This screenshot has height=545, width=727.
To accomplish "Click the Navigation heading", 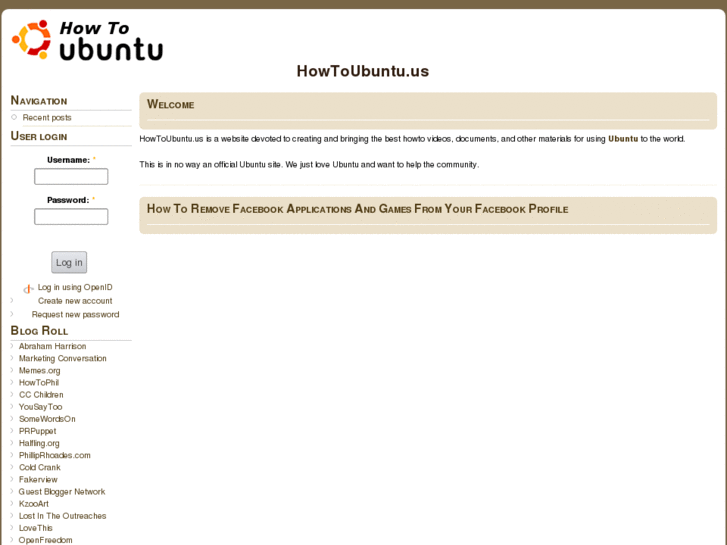I will pyautogui.click(x=39, y=101).
